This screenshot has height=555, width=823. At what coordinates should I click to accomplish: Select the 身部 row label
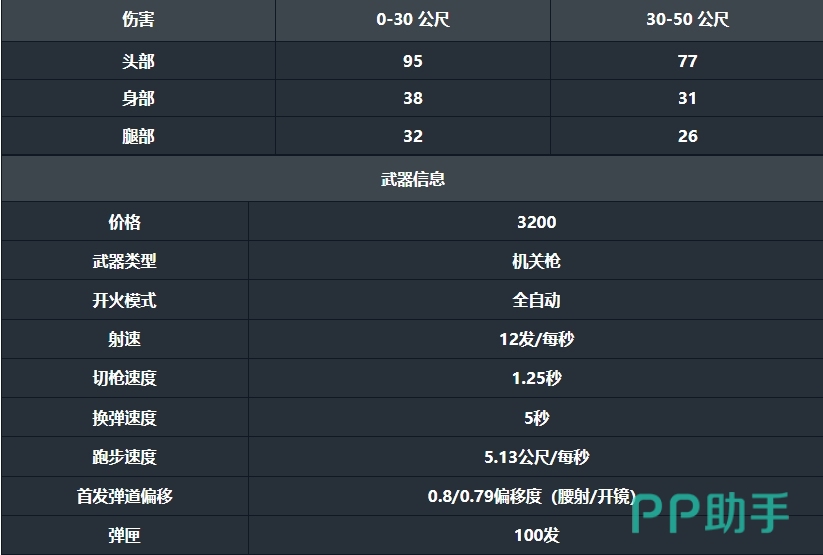click(x=138, y=98)
